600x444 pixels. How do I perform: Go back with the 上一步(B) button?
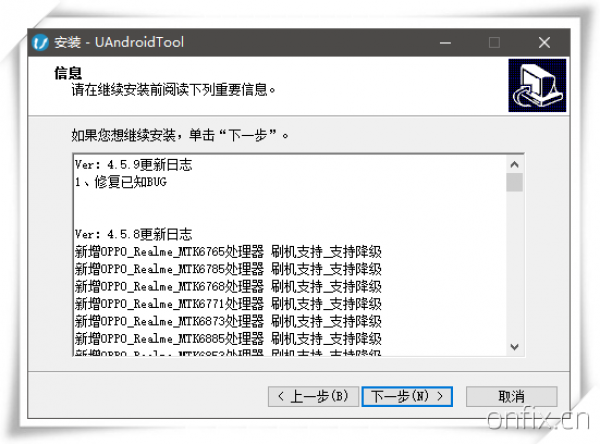coord(312,397)
